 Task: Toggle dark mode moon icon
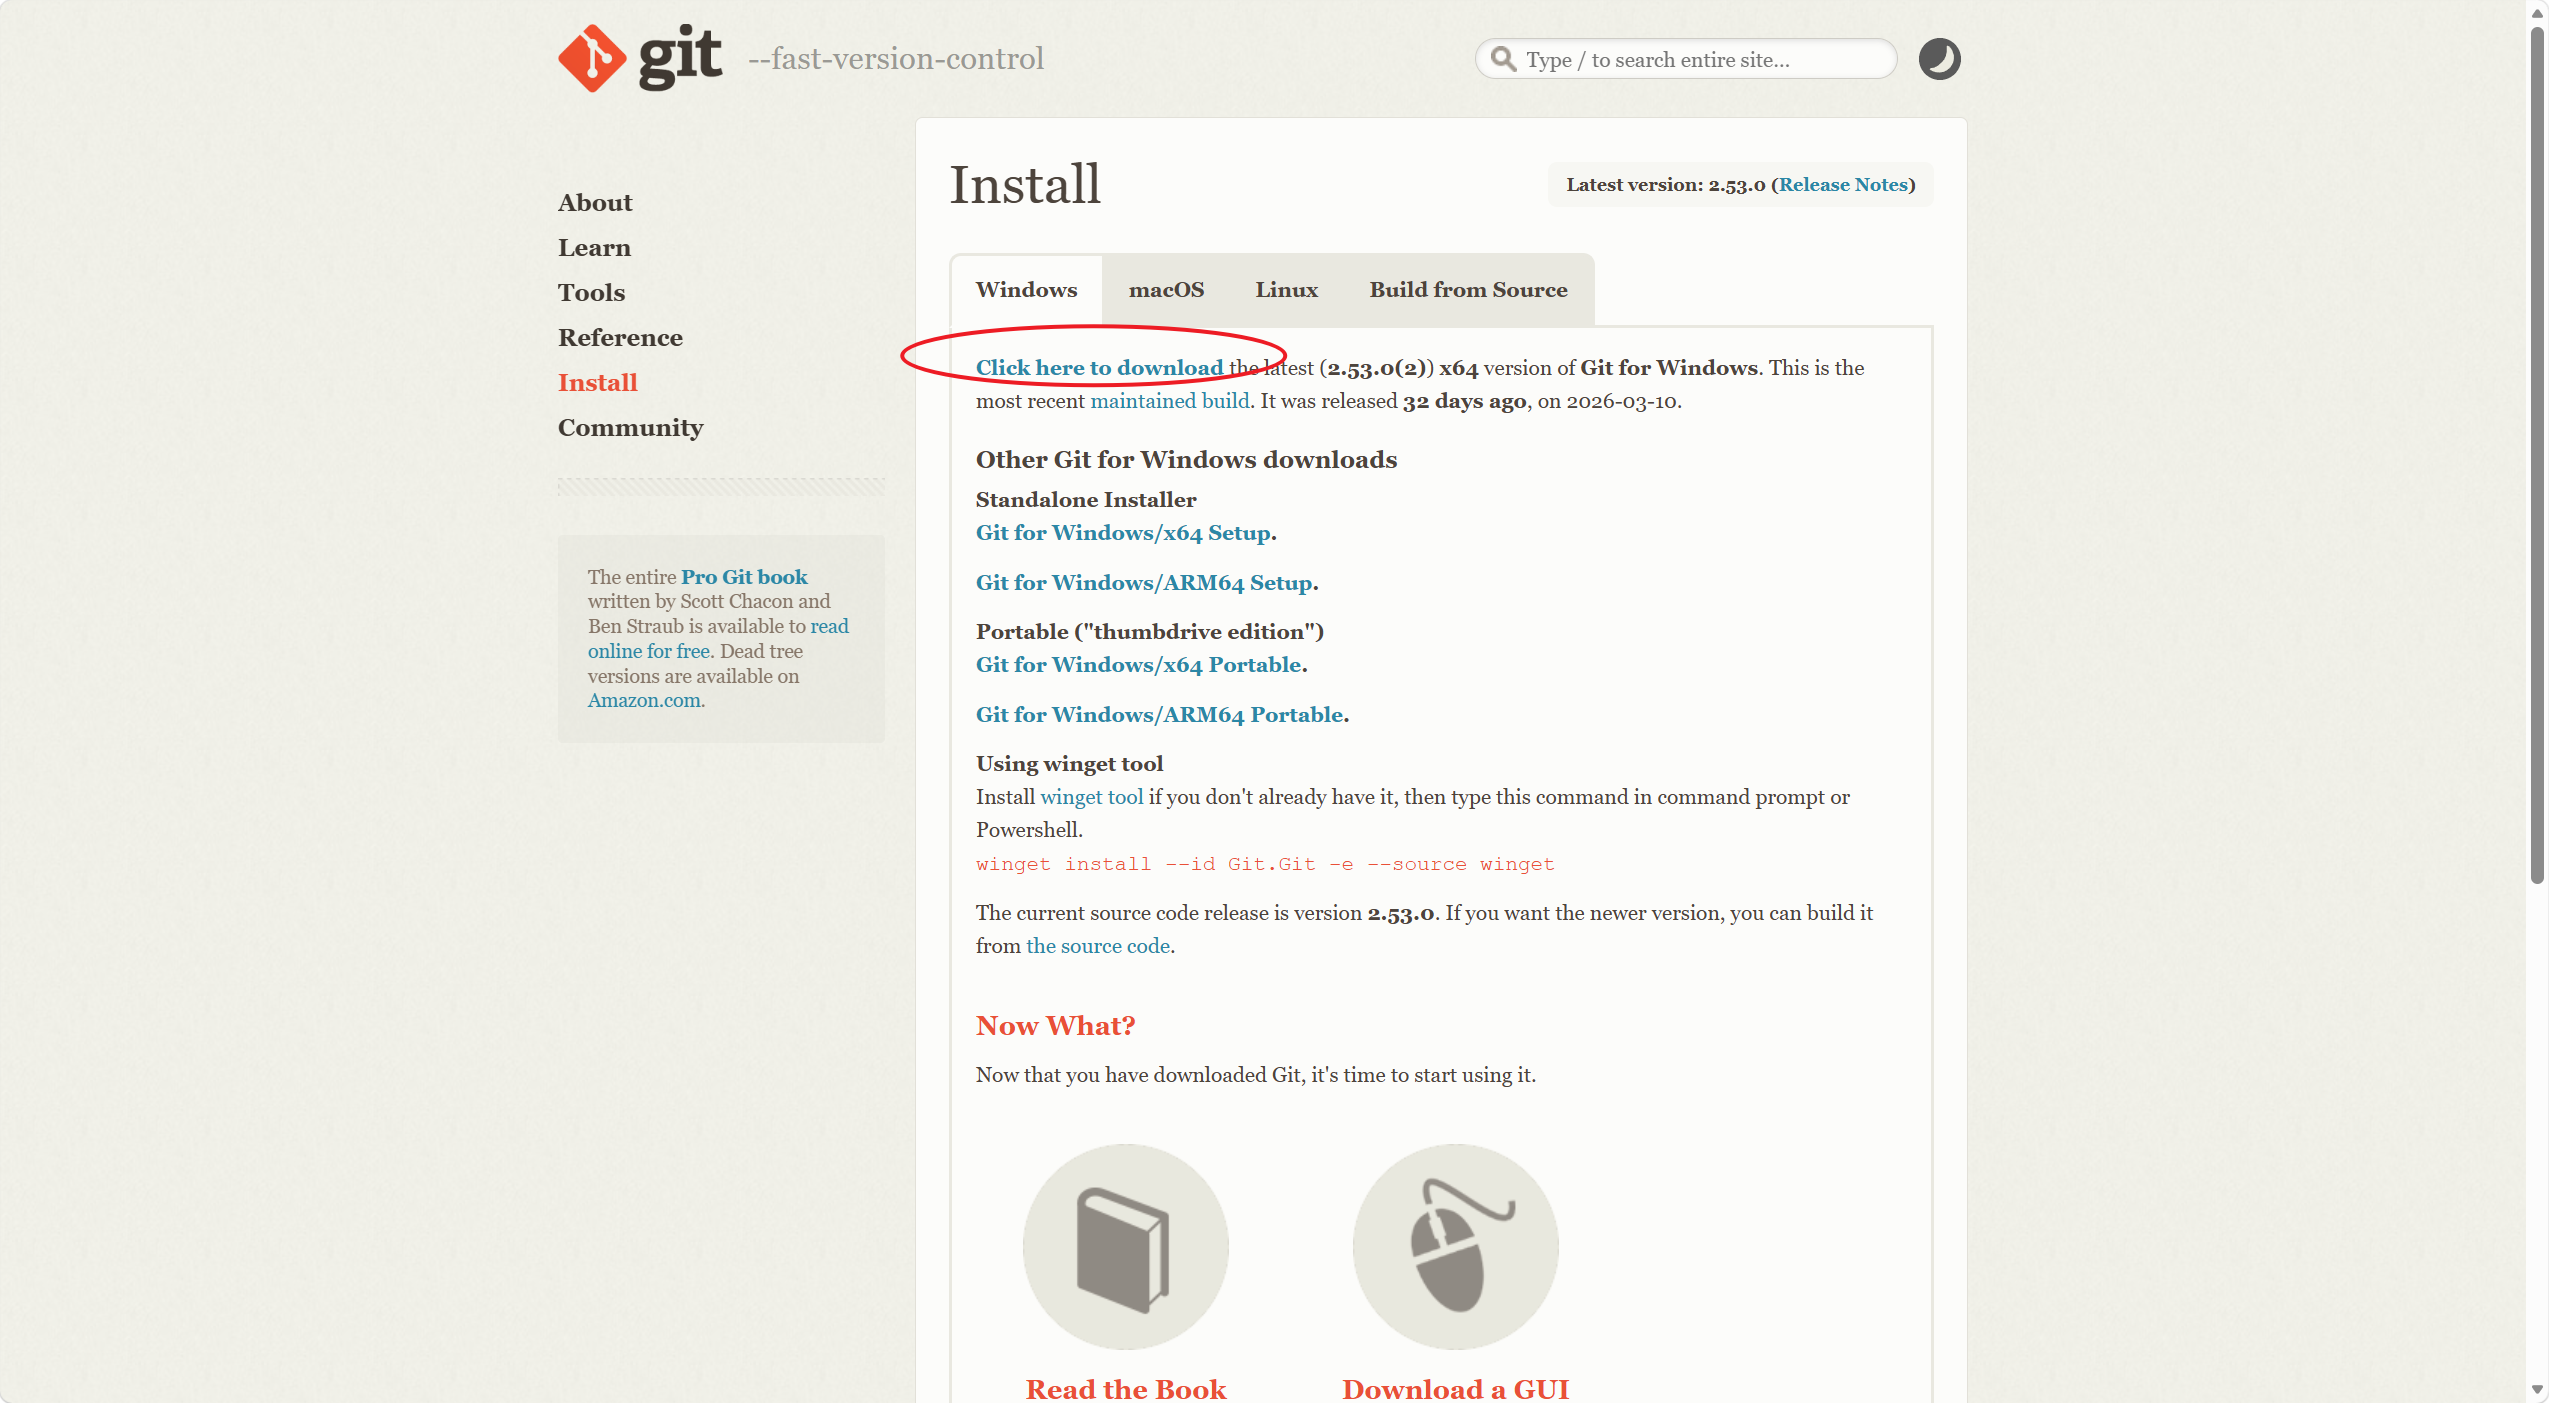[x=1938, y=59]
